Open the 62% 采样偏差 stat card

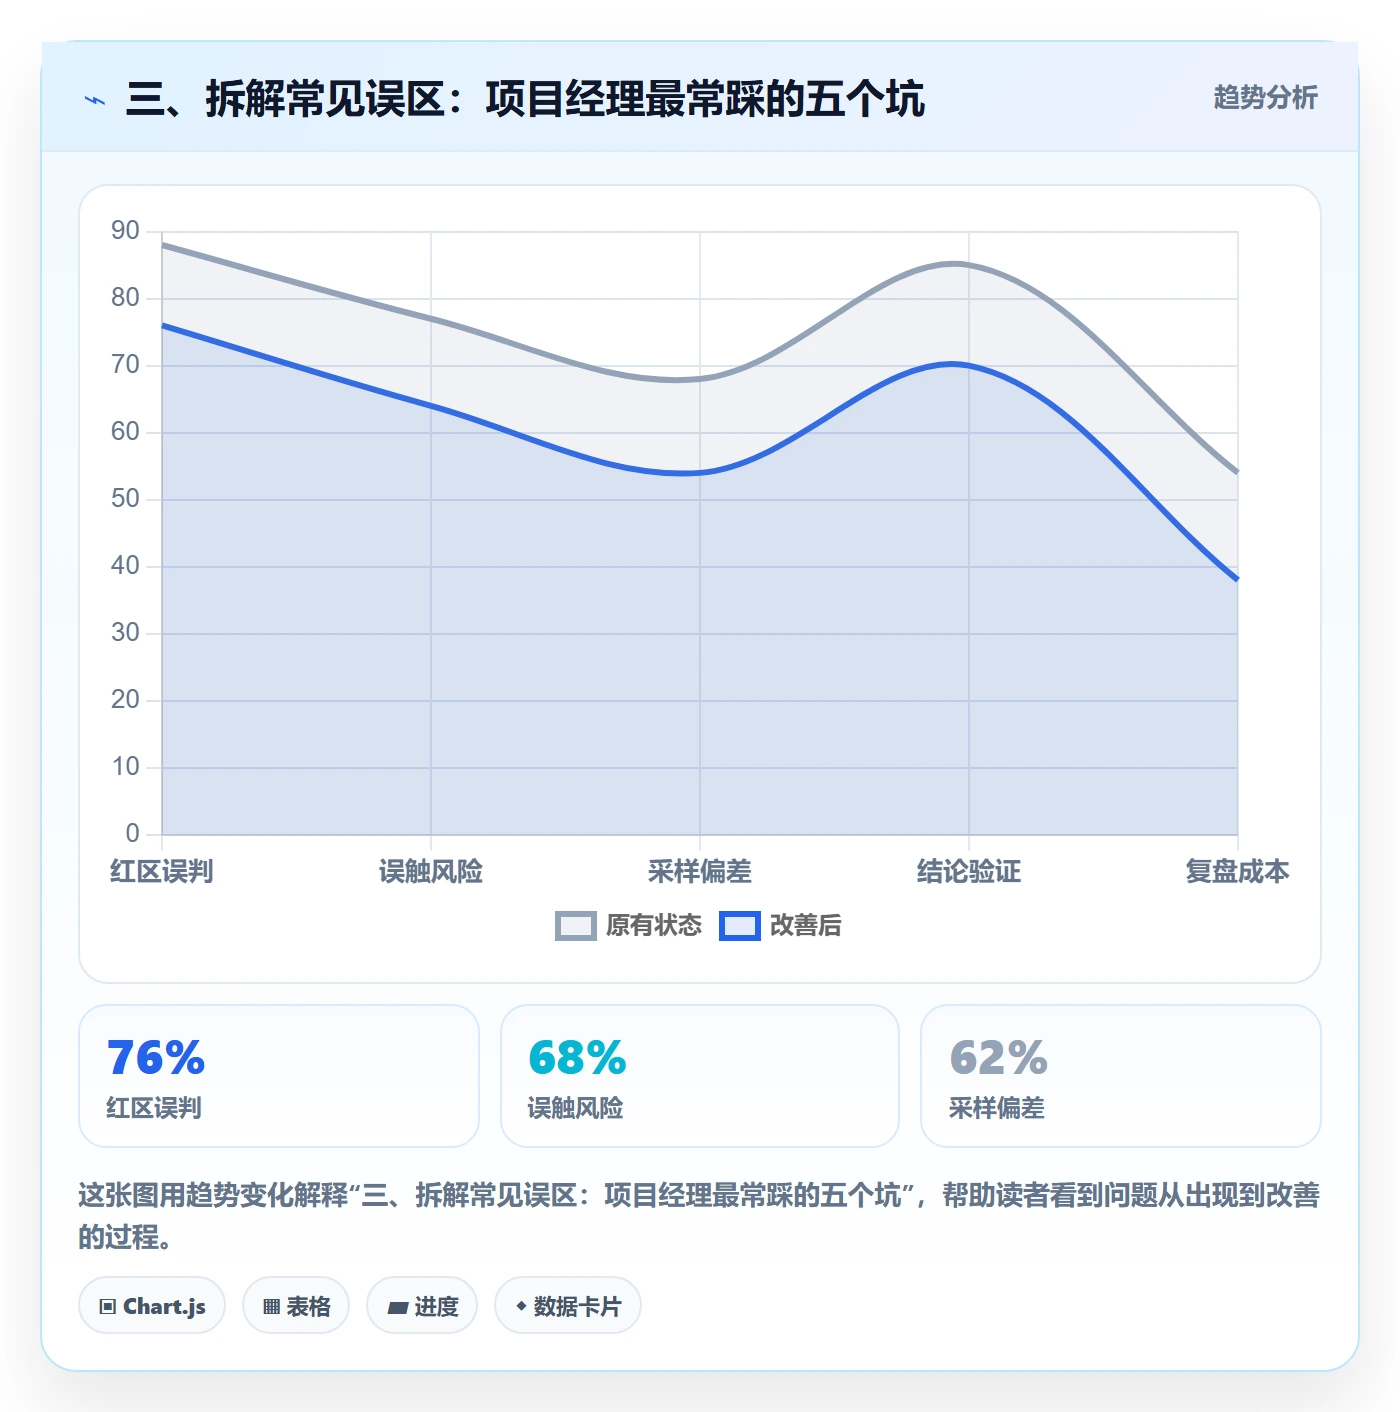[1121, 1076]
